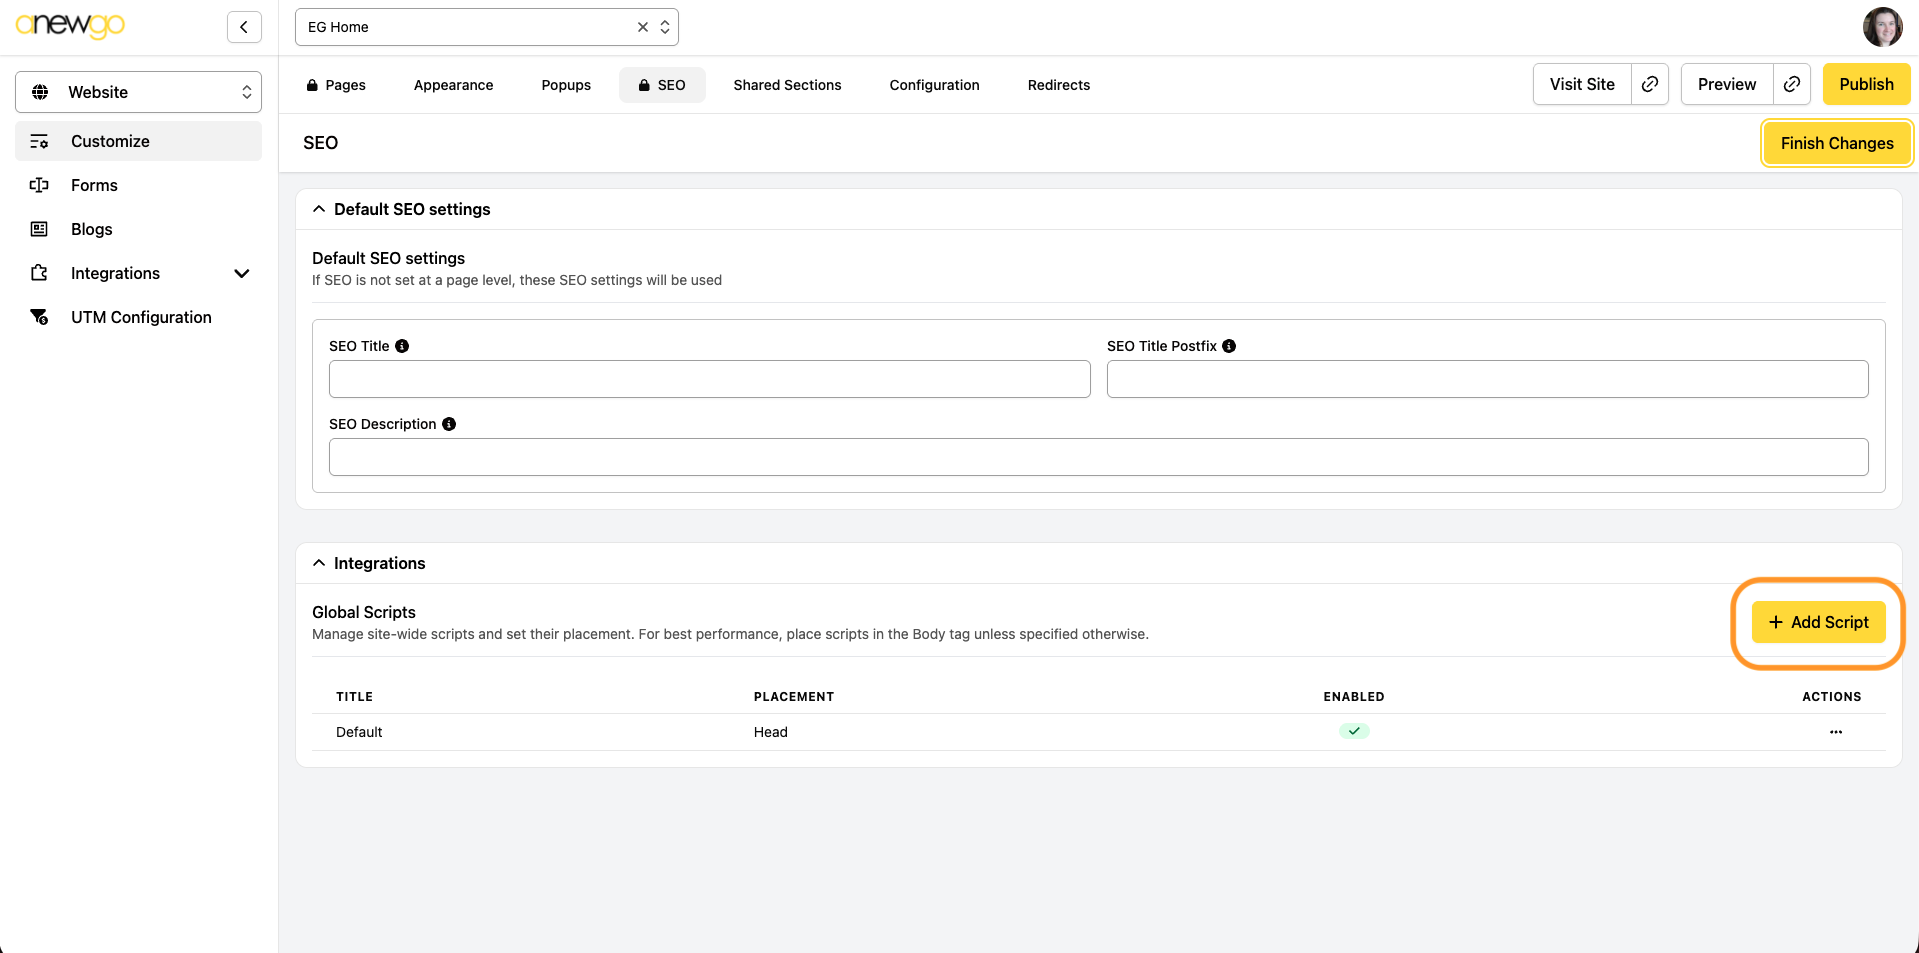Toggle the Default script enabled checkmark
Viewport: 1919px width, 953px height.
click(x=1354, y=731)
